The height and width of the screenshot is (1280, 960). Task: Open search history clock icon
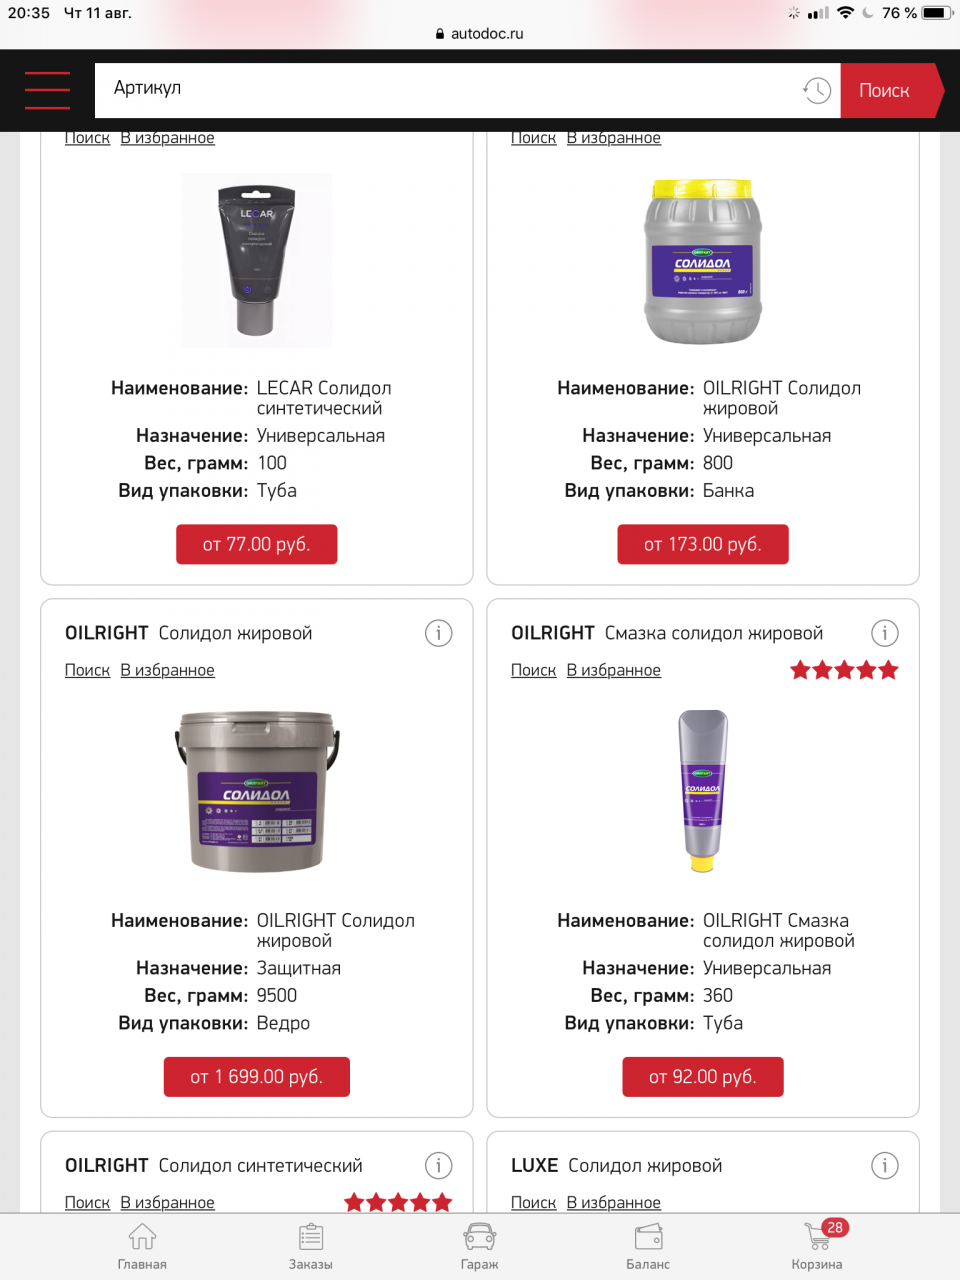[x=817, y=90]
